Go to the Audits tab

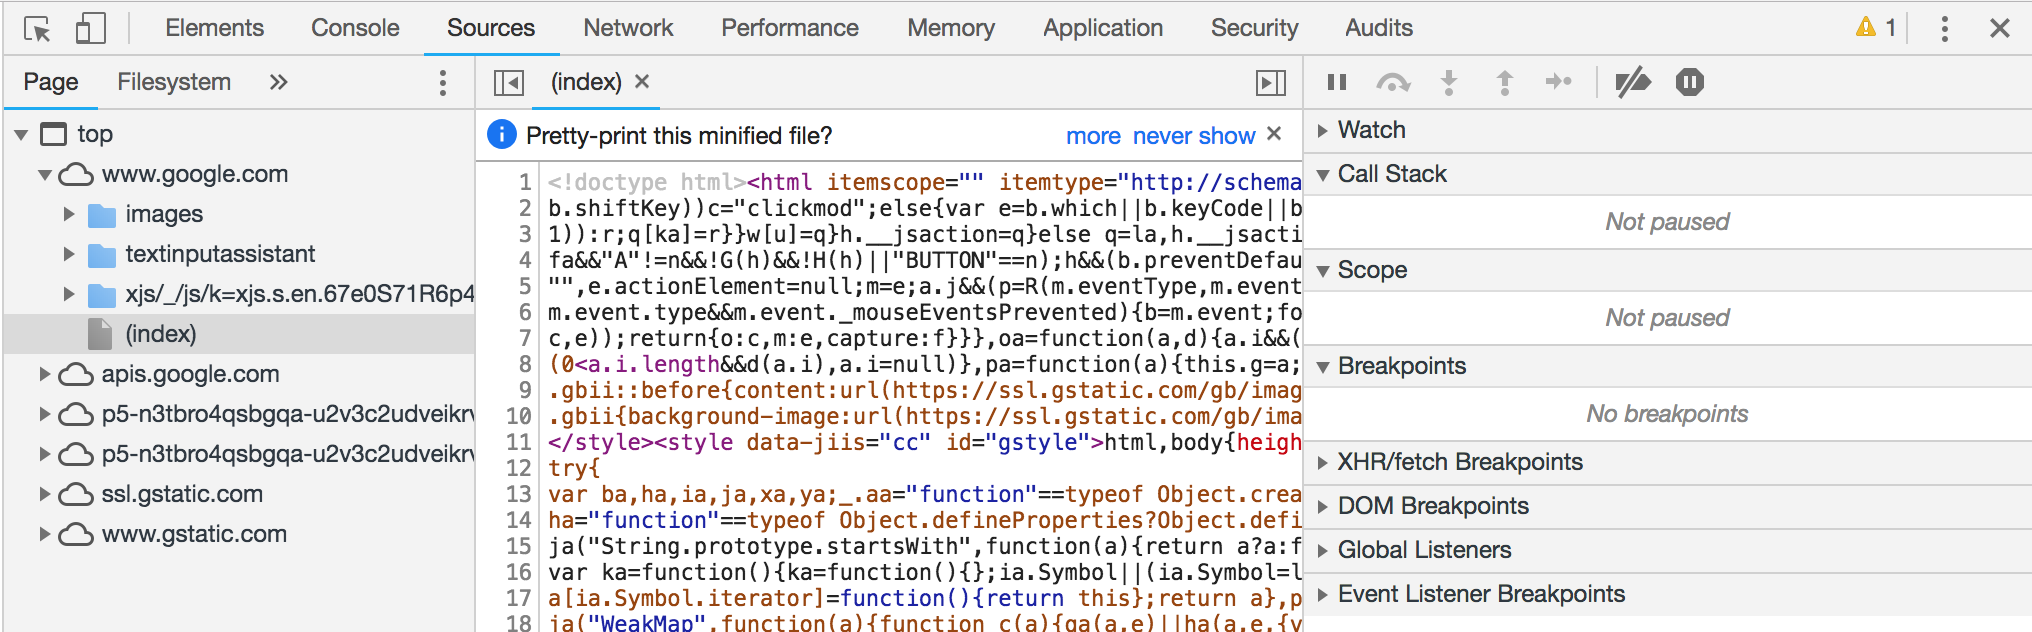(x=1378, y=28)
